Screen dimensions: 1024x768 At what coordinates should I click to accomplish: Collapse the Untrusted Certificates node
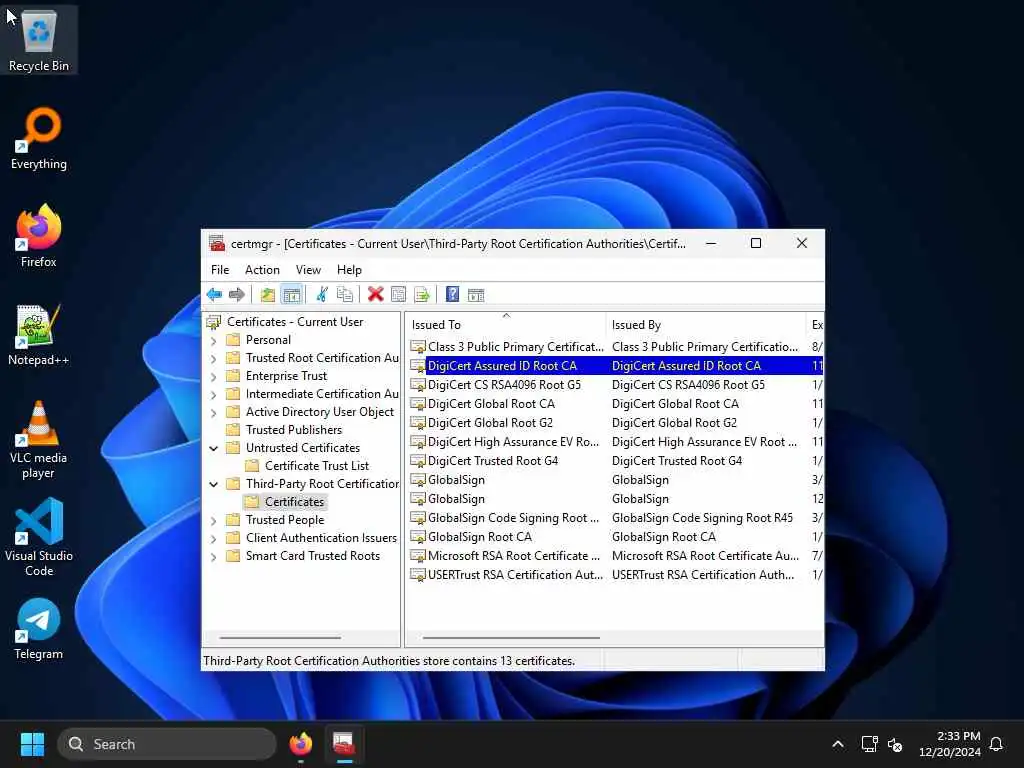tap(214, 448)
